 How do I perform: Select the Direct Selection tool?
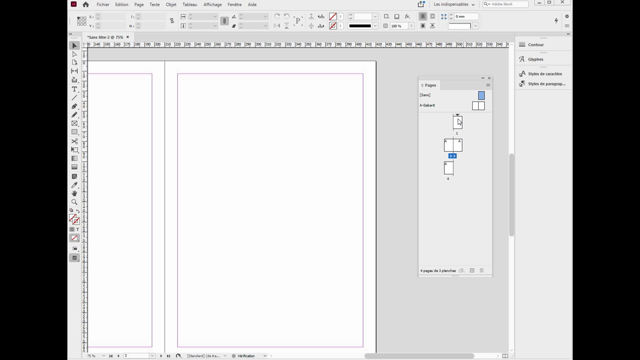coord(74,54)
